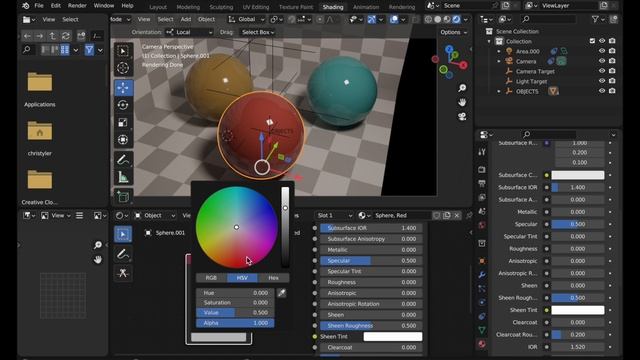
Task: Expand the Area.000 outliner item
Action: tap(499, 51)
